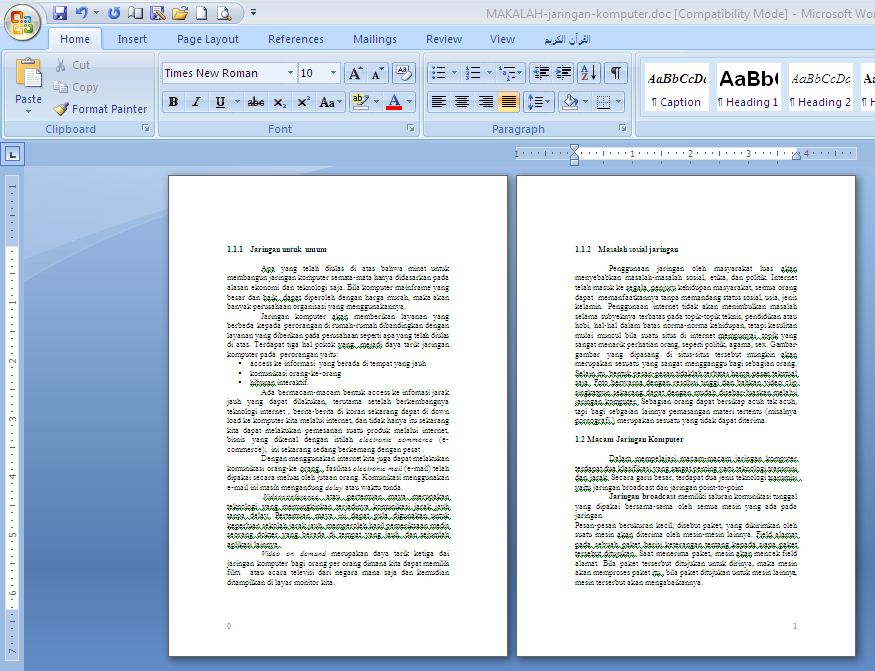This screenshot has height=671, width=875.
Task: Open the Font dialog launcher
Action: coord(410,127)
